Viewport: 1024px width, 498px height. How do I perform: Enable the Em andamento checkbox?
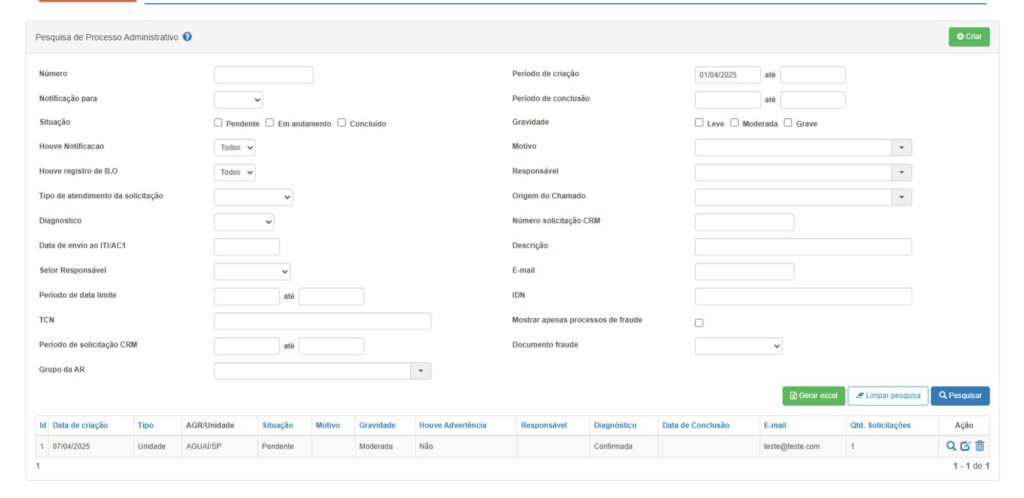270,123
